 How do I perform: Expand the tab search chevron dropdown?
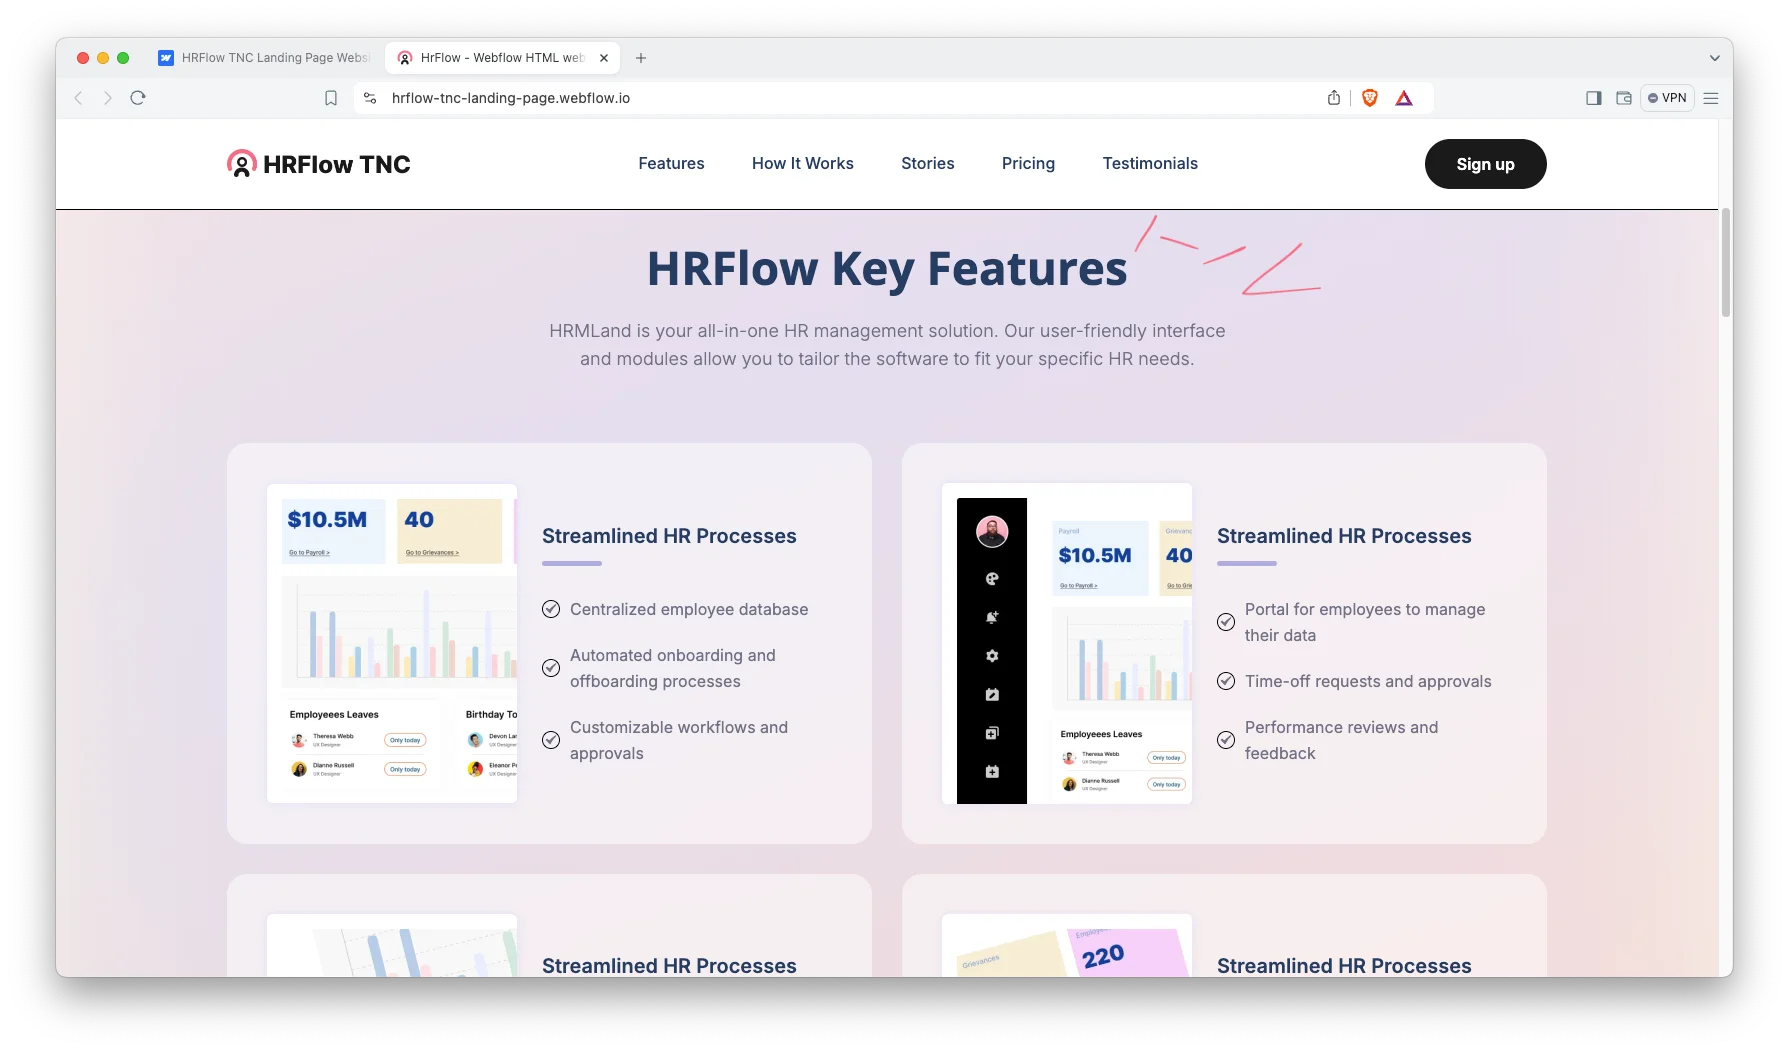pos(1714,58)
